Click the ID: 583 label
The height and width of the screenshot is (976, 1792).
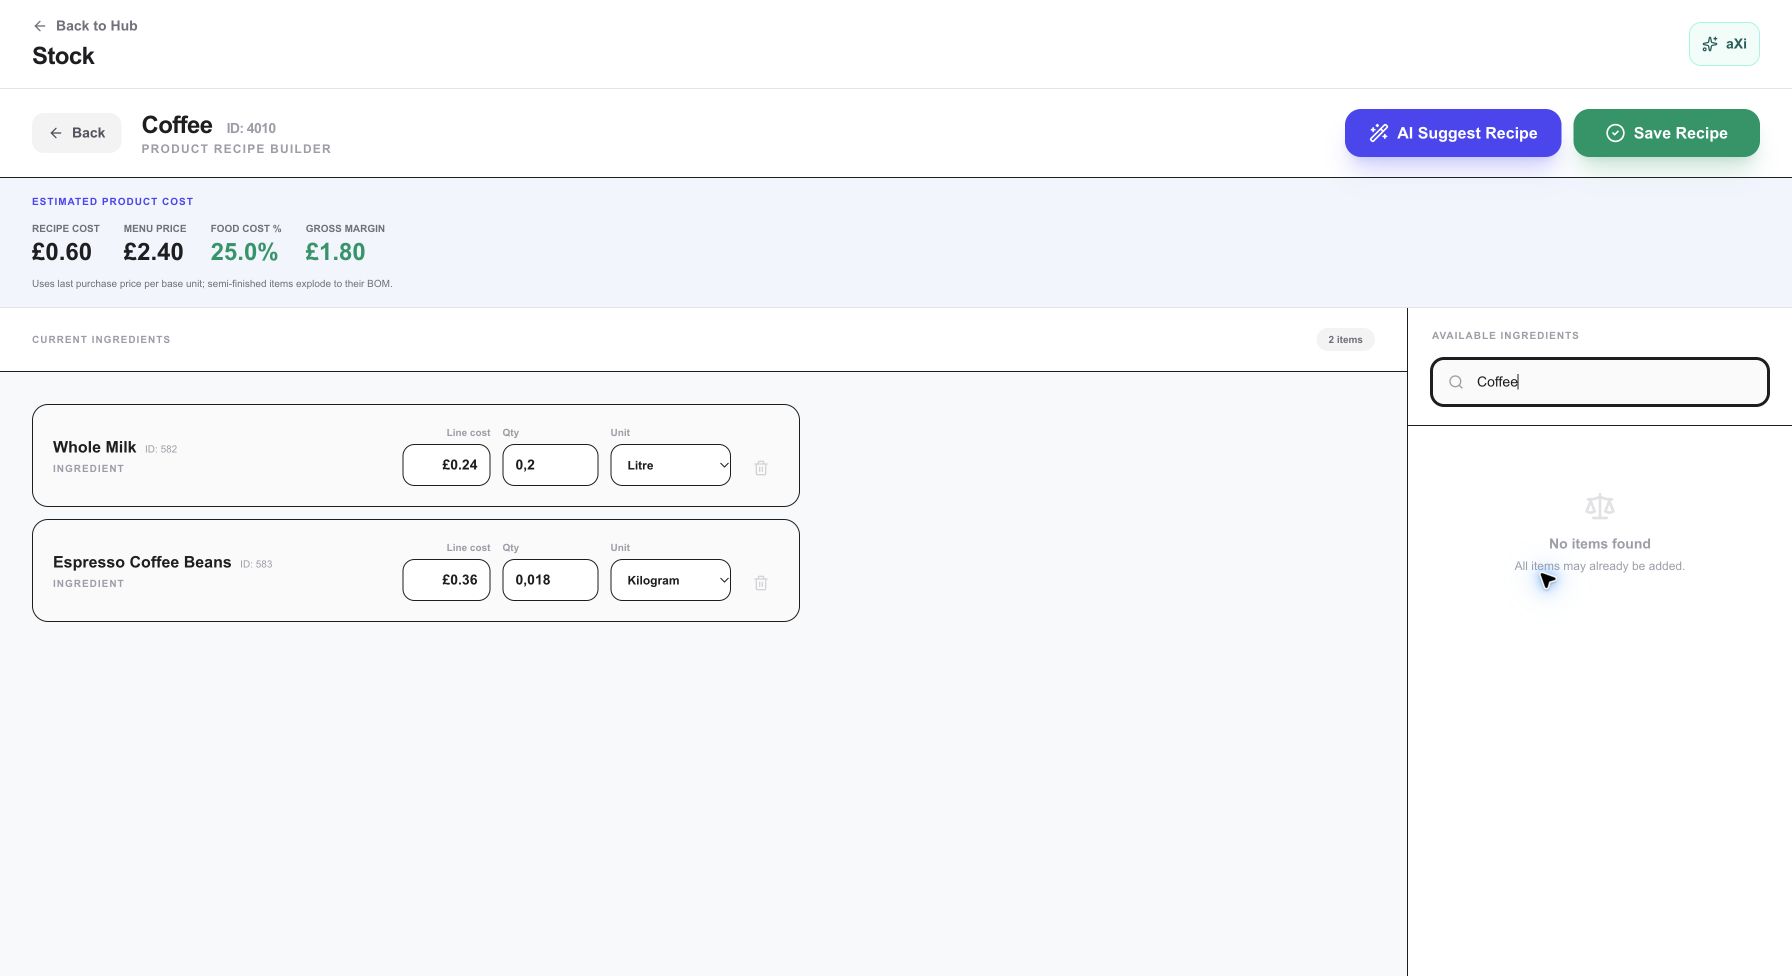[256, 564]
